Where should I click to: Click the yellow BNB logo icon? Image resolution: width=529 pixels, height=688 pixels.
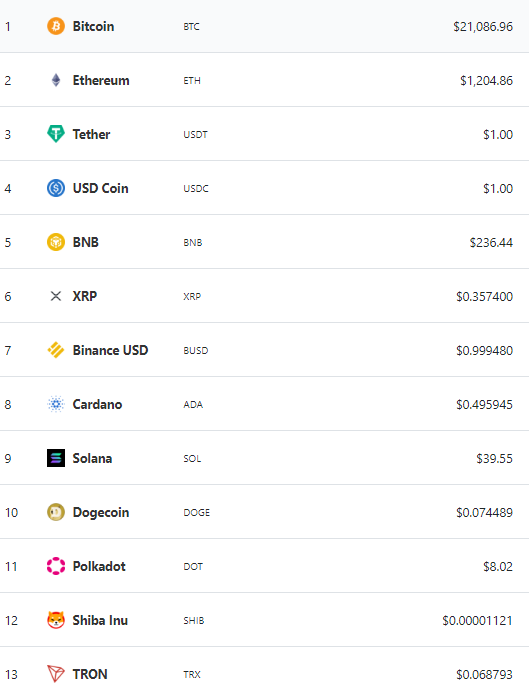[56, 242]
